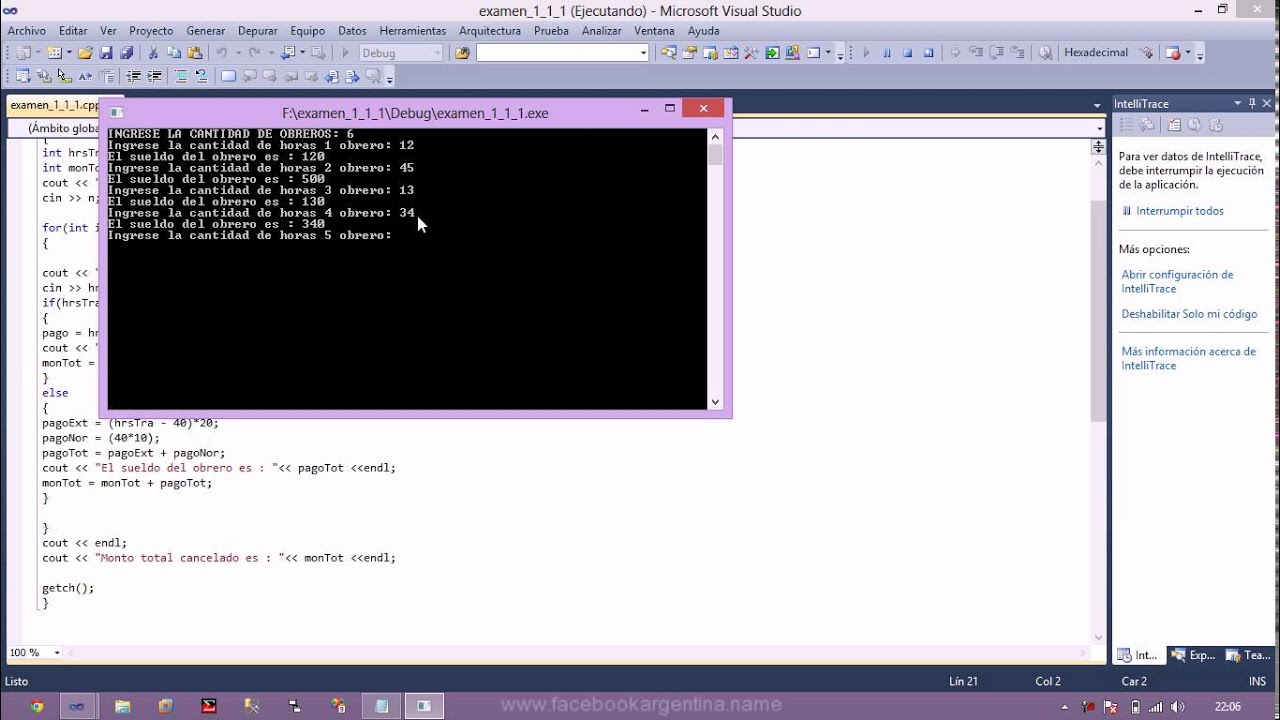Click Abrir configuración de IntelliTrace link
The width and height of the screenshot is (1280, 720).
(1177, 281)
